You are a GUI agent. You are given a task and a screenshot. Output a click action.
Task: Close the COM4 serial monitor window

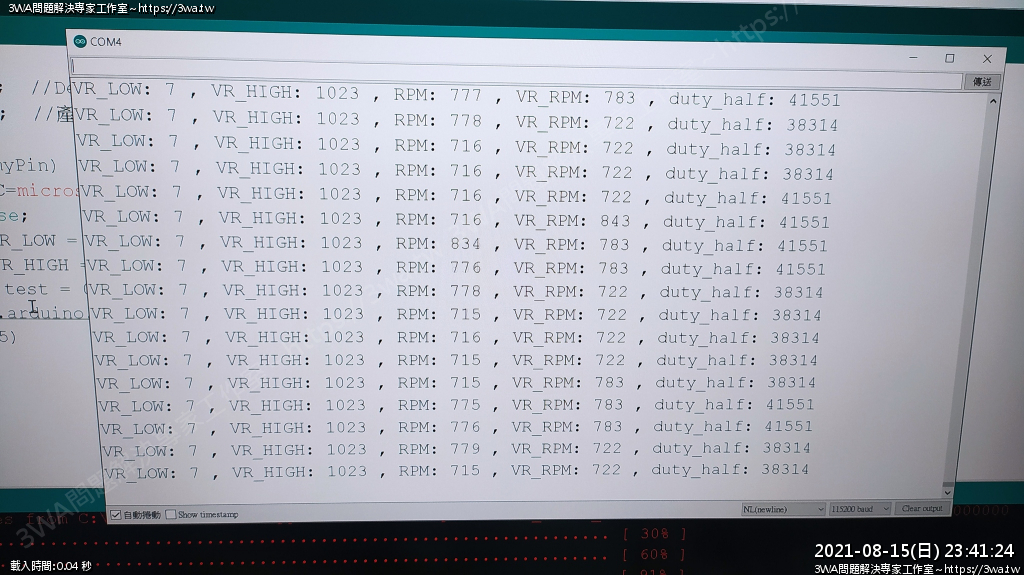[x=987, y=59]
